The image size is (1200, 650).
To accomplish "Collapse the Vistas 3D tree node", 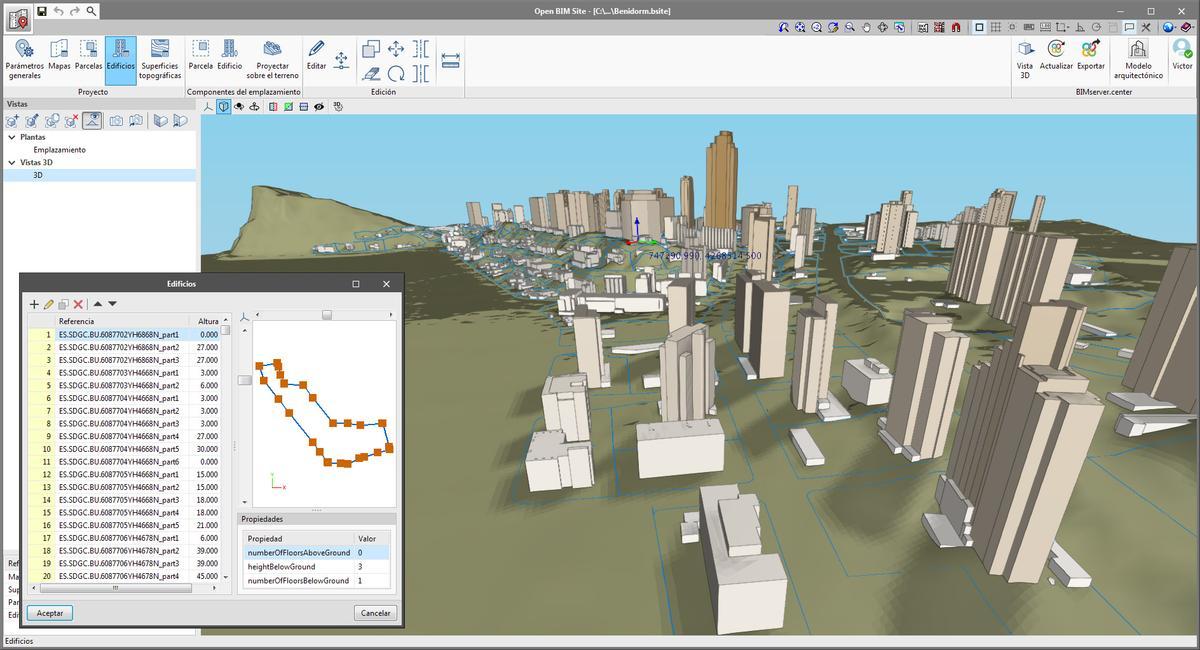I will click(14, 162).
